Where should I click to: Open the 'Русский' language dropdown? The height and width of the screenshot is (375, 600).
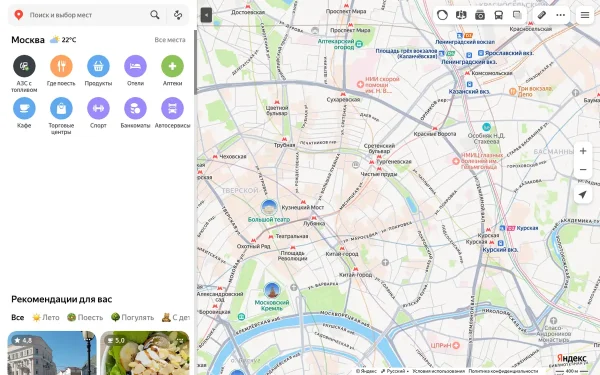395,371
